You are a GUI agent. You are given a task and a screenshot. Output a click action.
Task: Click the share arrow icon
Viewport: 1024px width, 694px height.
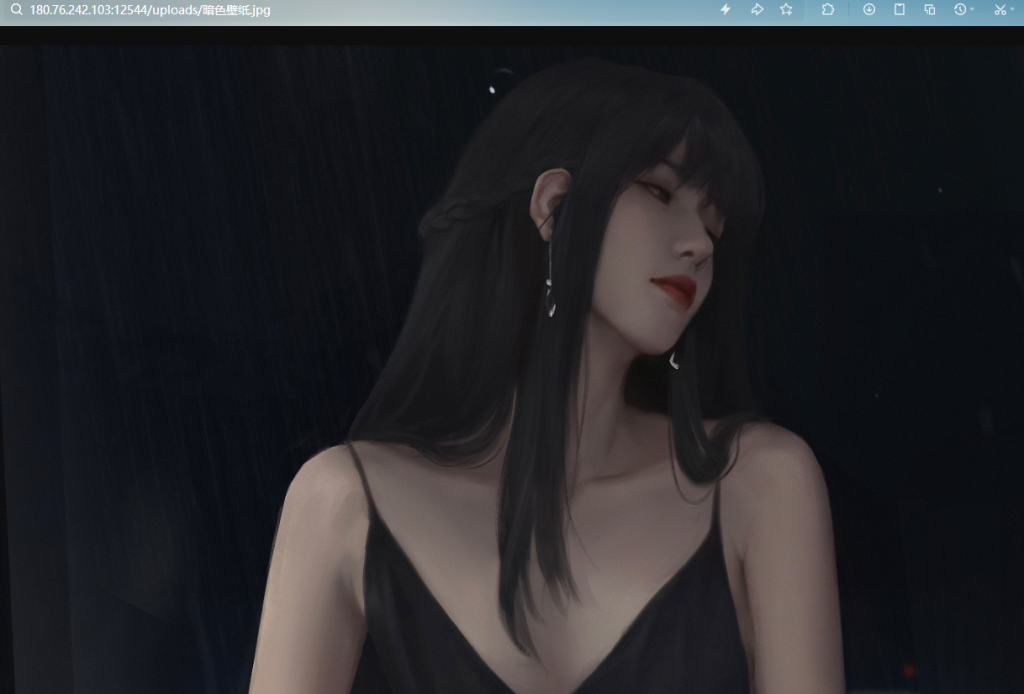tap(756, 10)
